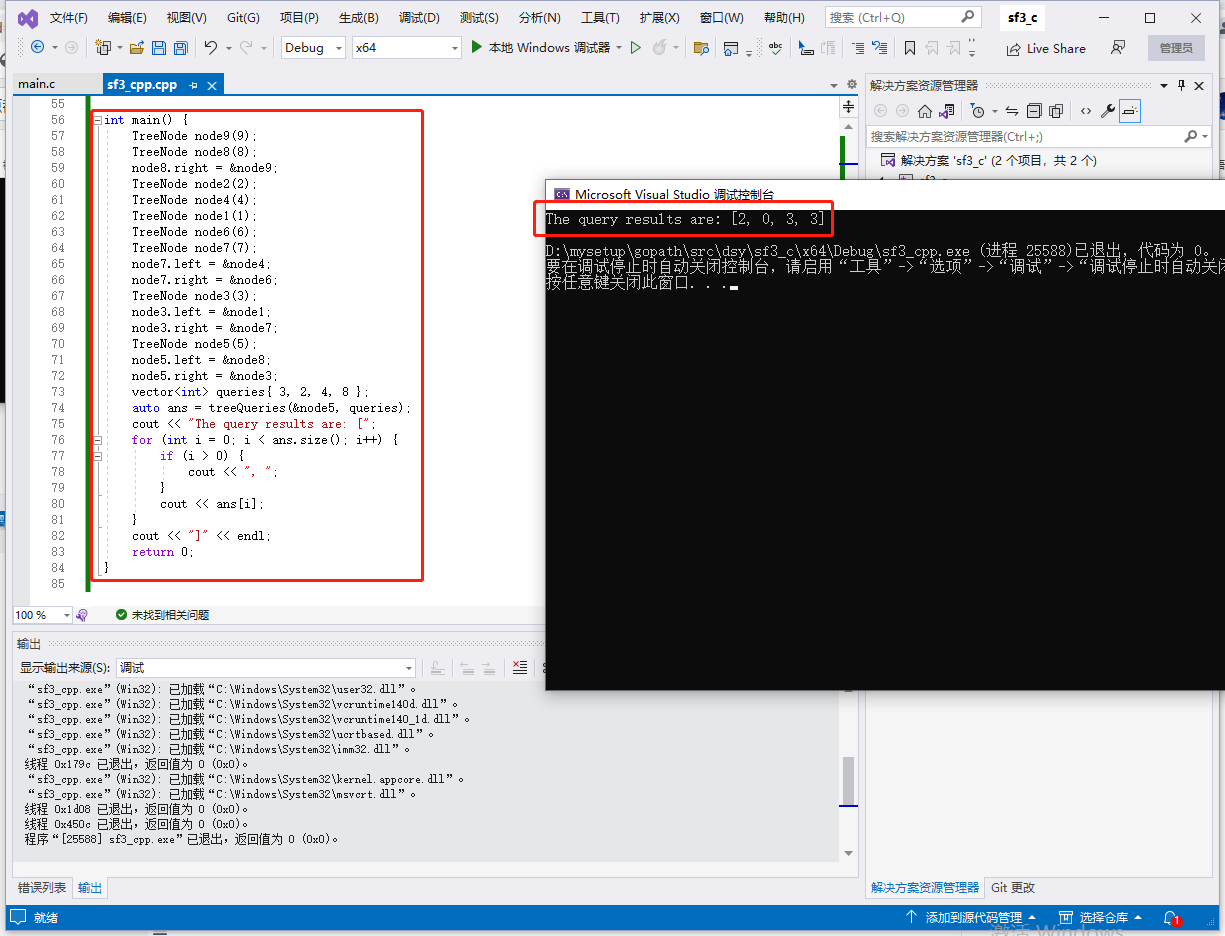The width and height of the screenshot is (1225, 936).
Task: Open the 工具(T) menu
Action: tap(600, 18)
